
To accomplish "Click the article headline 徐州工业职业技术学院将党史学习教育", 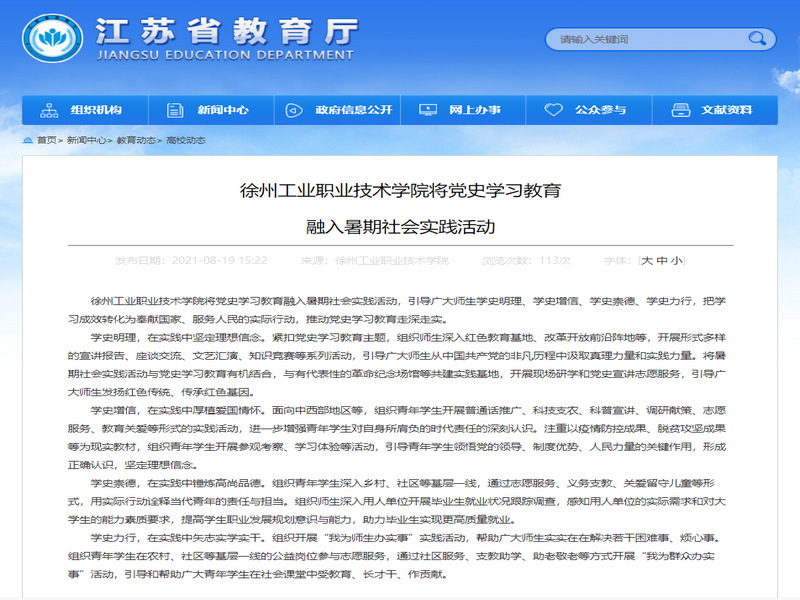I will pos(400,189).
